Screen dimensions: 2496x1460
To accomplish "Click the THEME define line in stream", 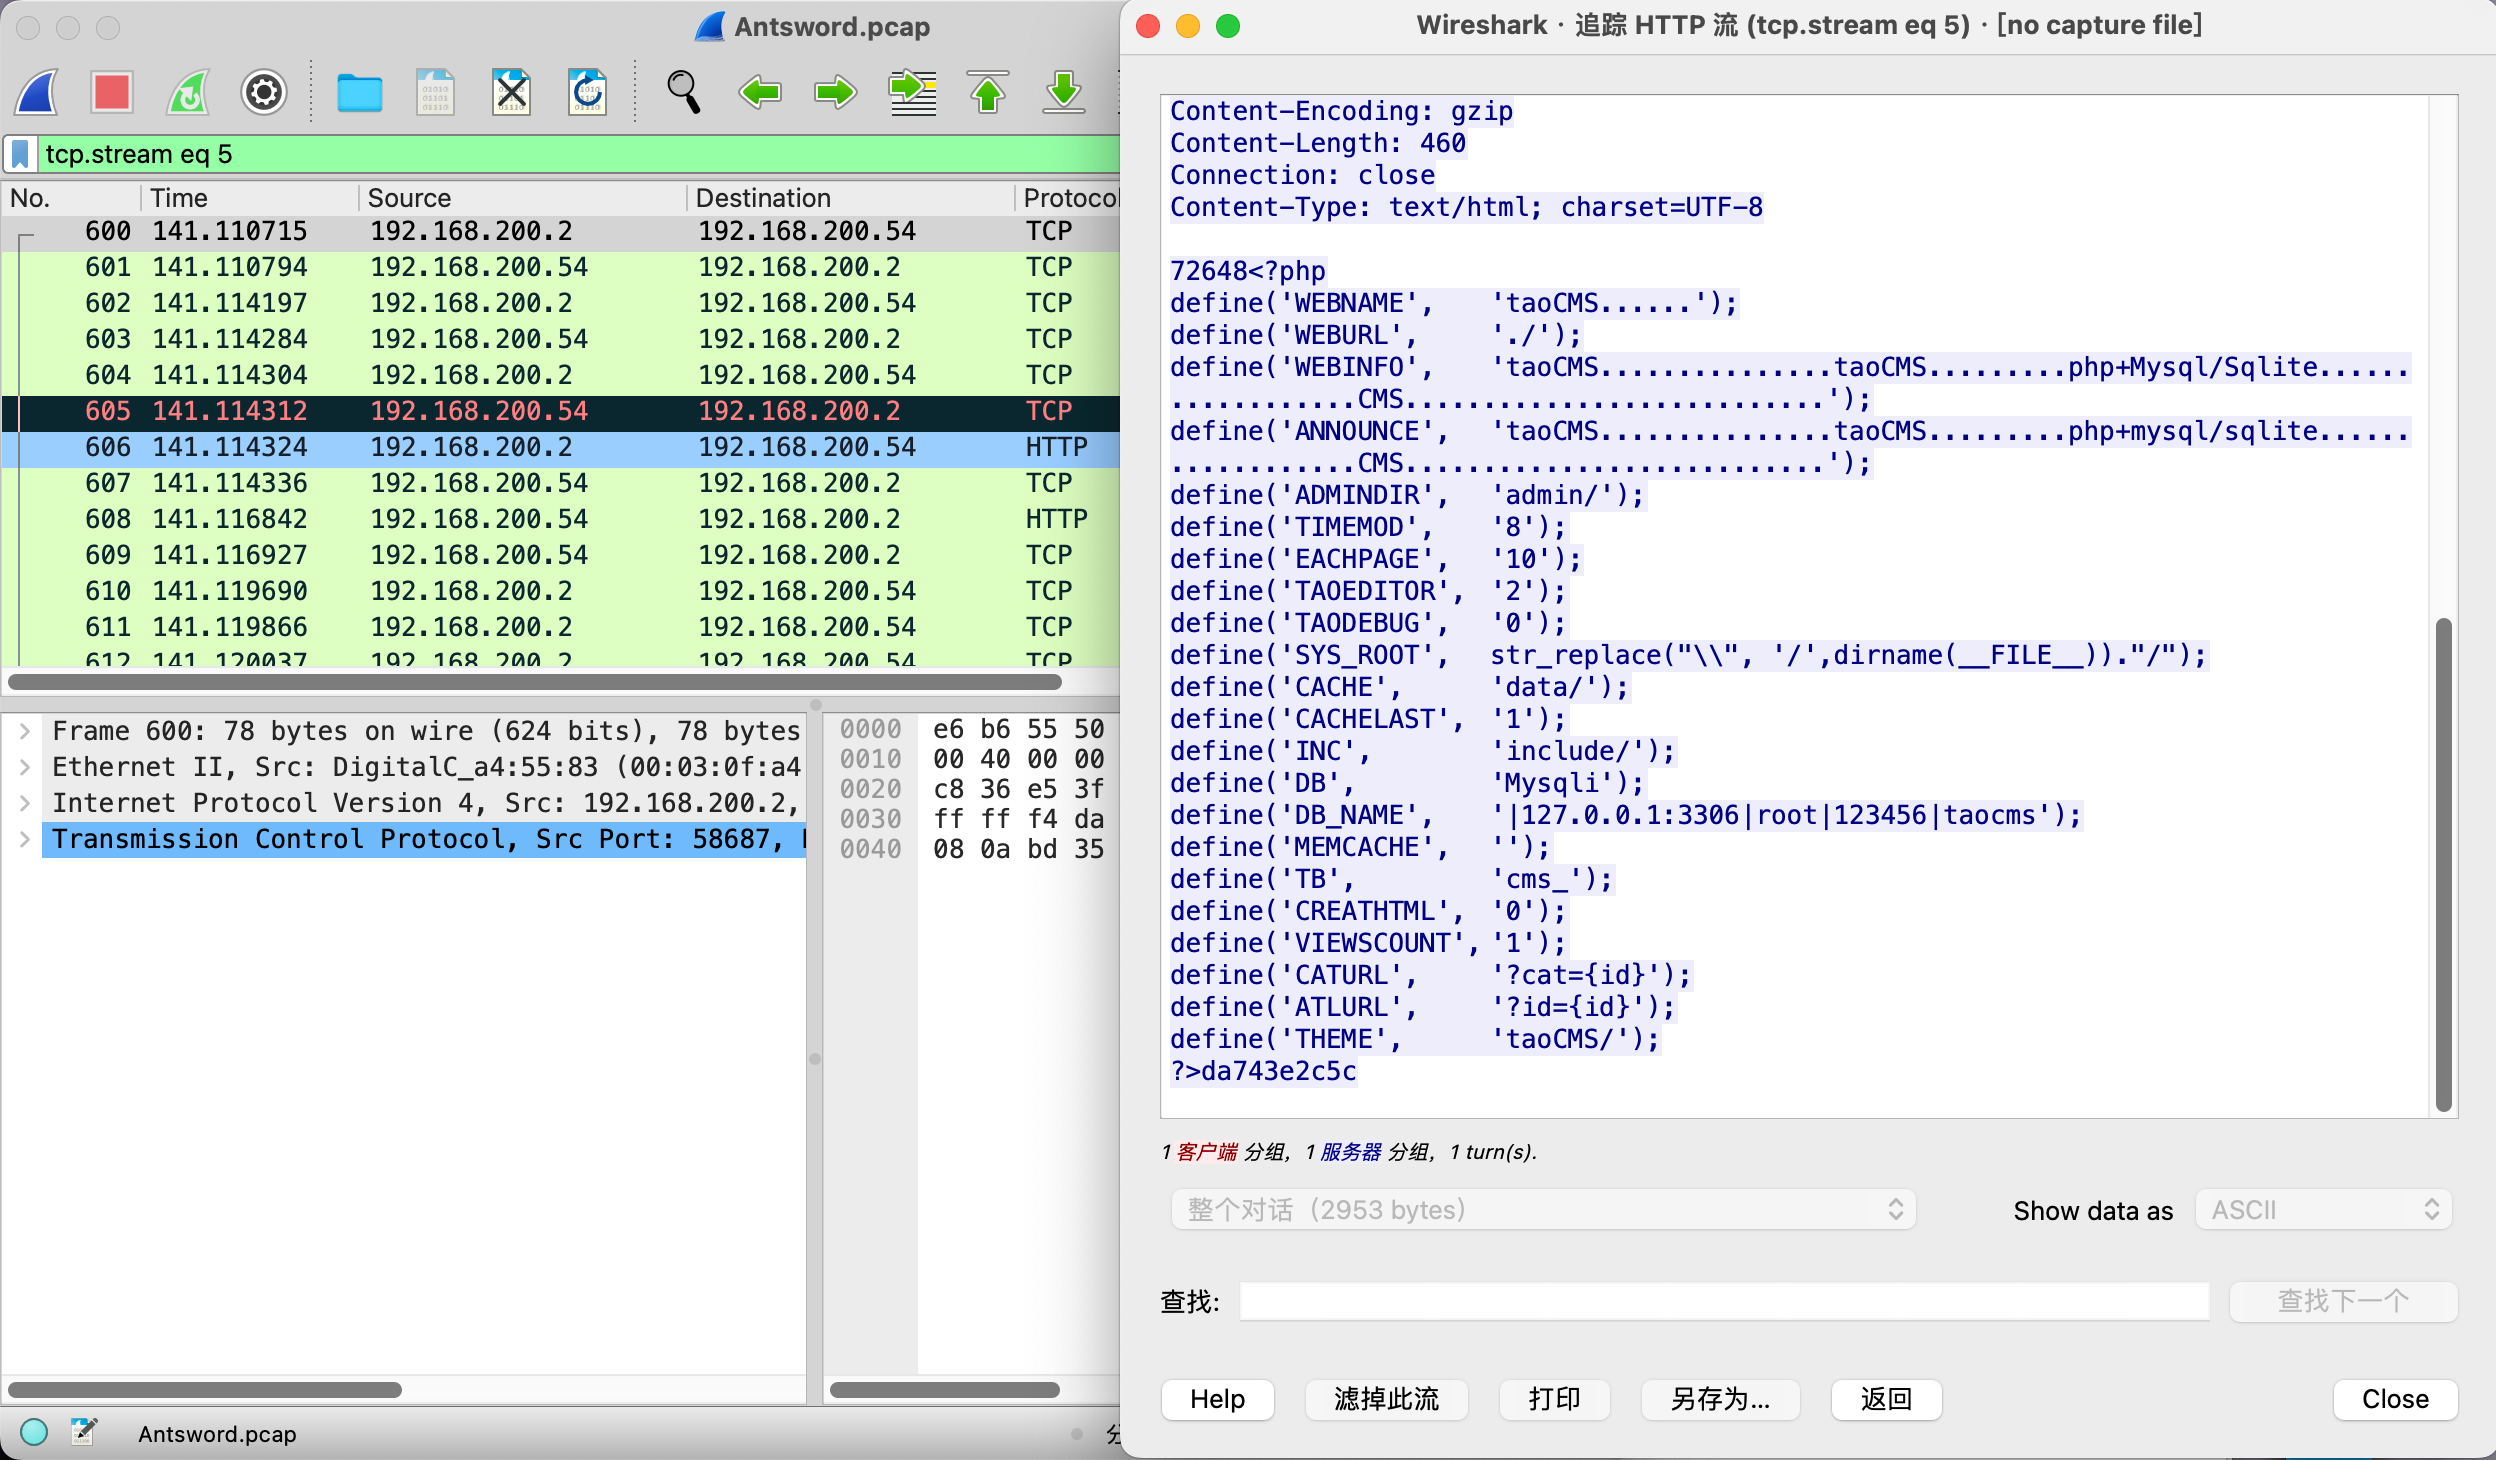I will (1415, 1039).
